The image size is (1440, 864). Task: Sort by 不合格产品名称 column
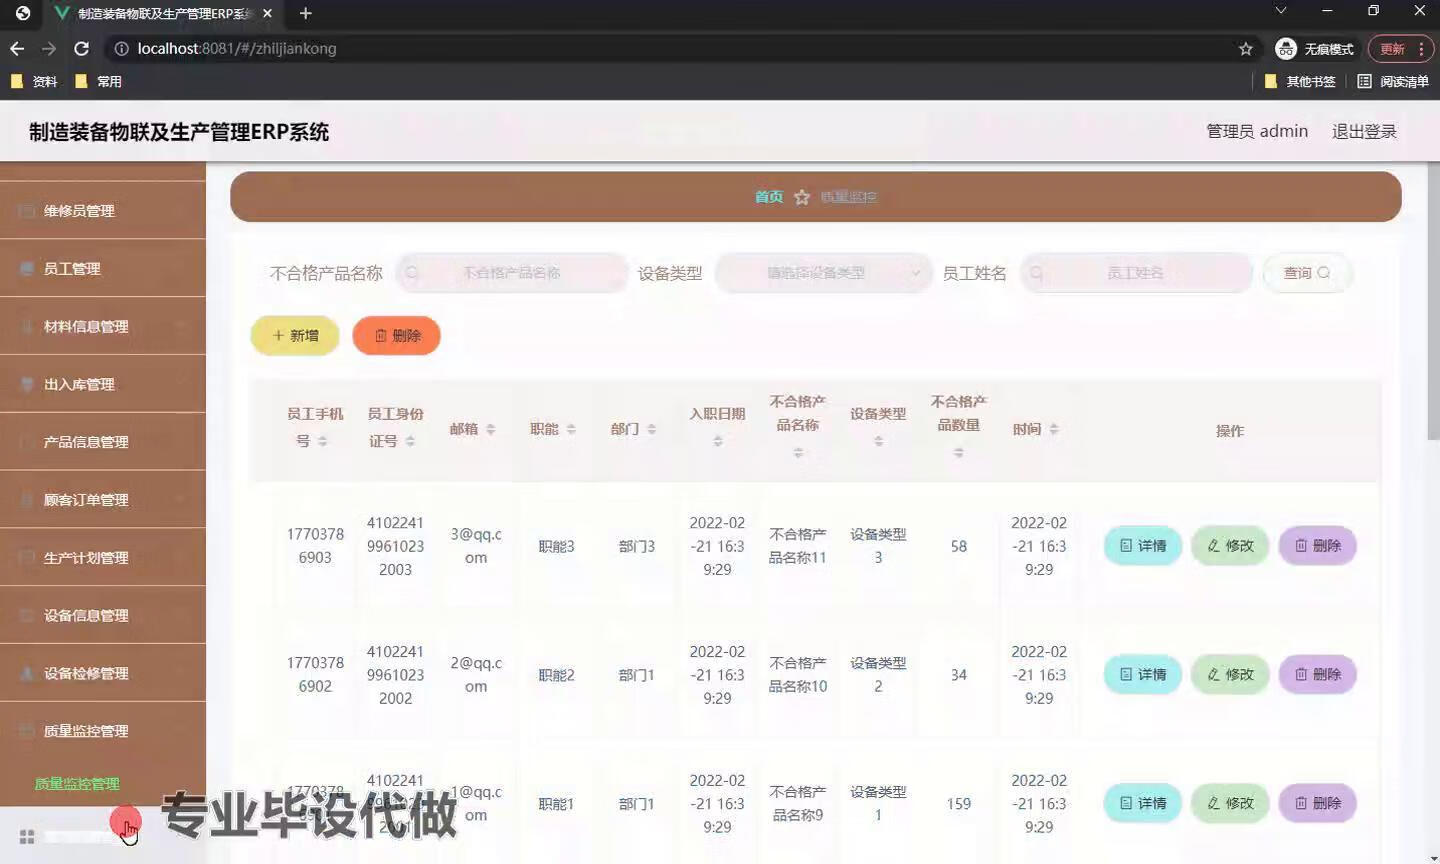pyautogui.click(x=798, y=453)
